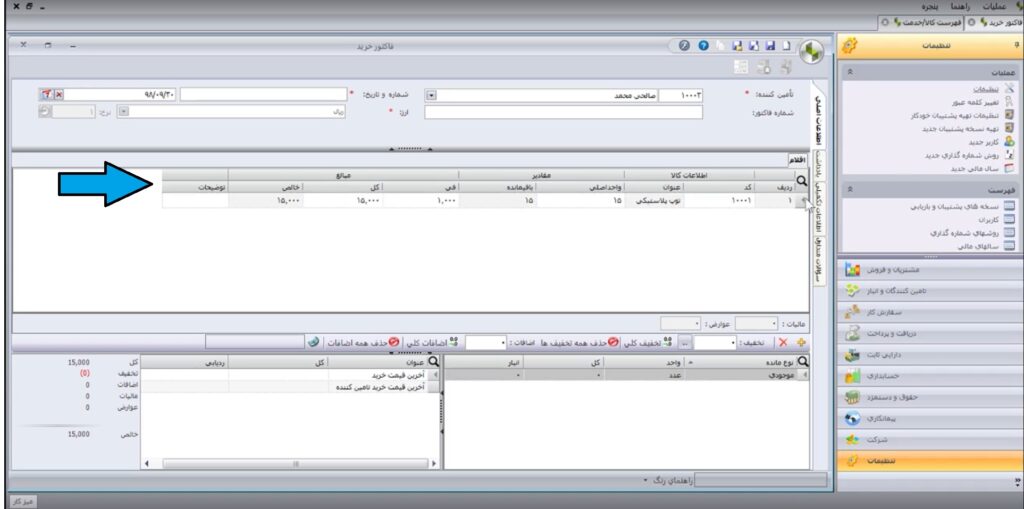Screen dimensions: 1024x509
Task: Open حقوق و دستمزد module
Action: 930,397
